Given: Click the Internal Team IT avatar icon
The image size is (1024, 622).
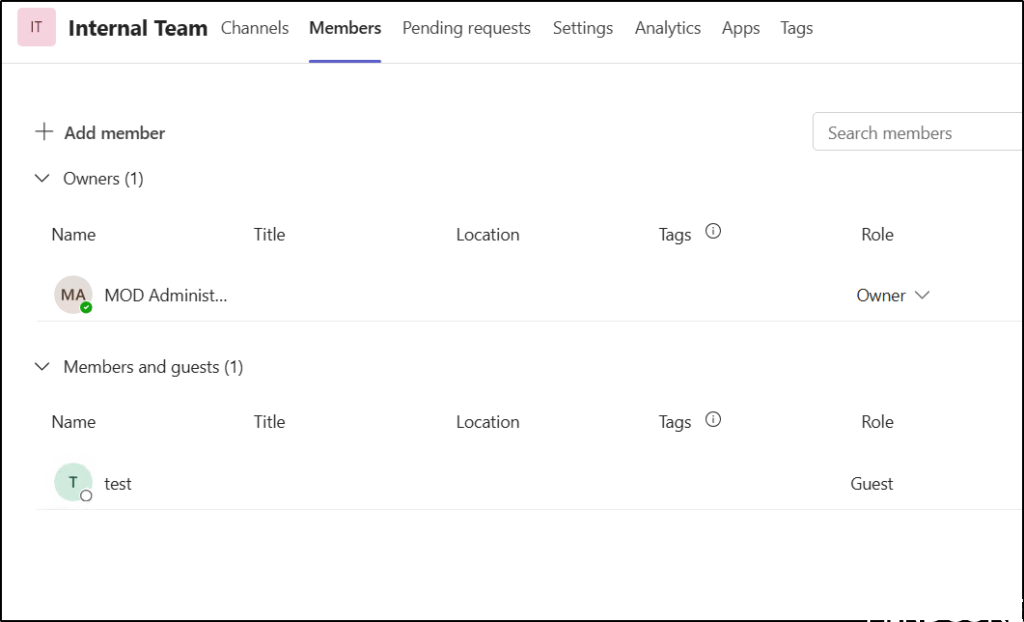Looking at the screenshot, I should tap(37, 28).
